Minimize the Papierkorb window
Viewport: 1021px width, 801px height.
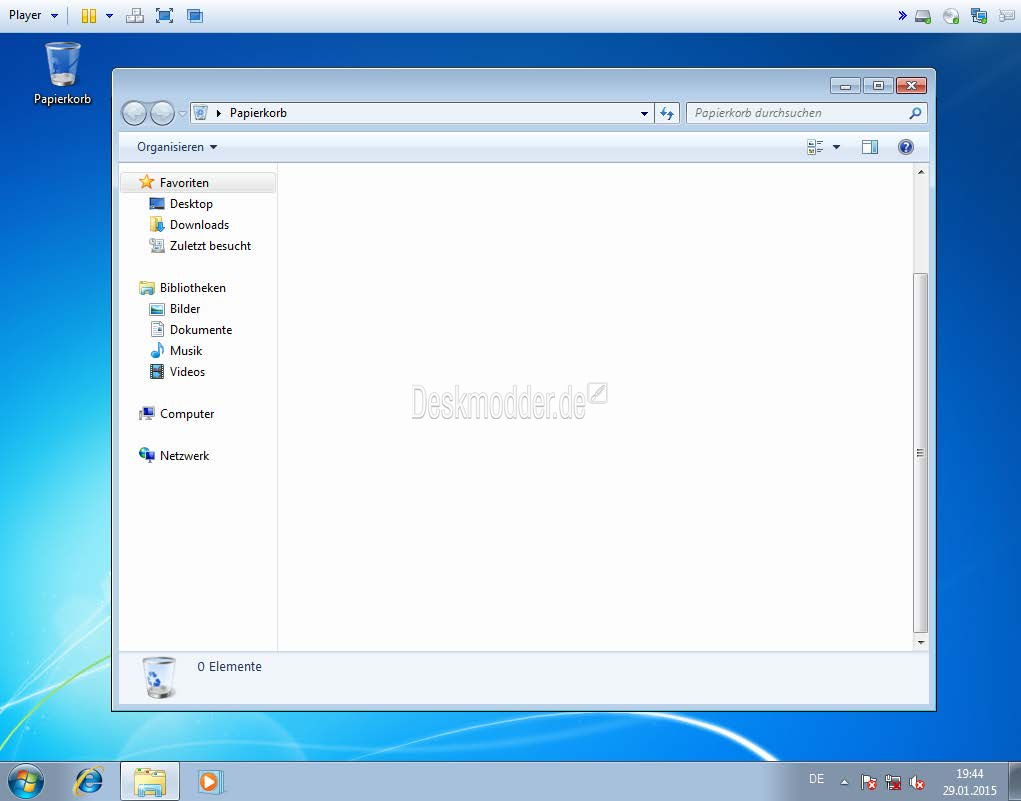click(x=846, y=86)
